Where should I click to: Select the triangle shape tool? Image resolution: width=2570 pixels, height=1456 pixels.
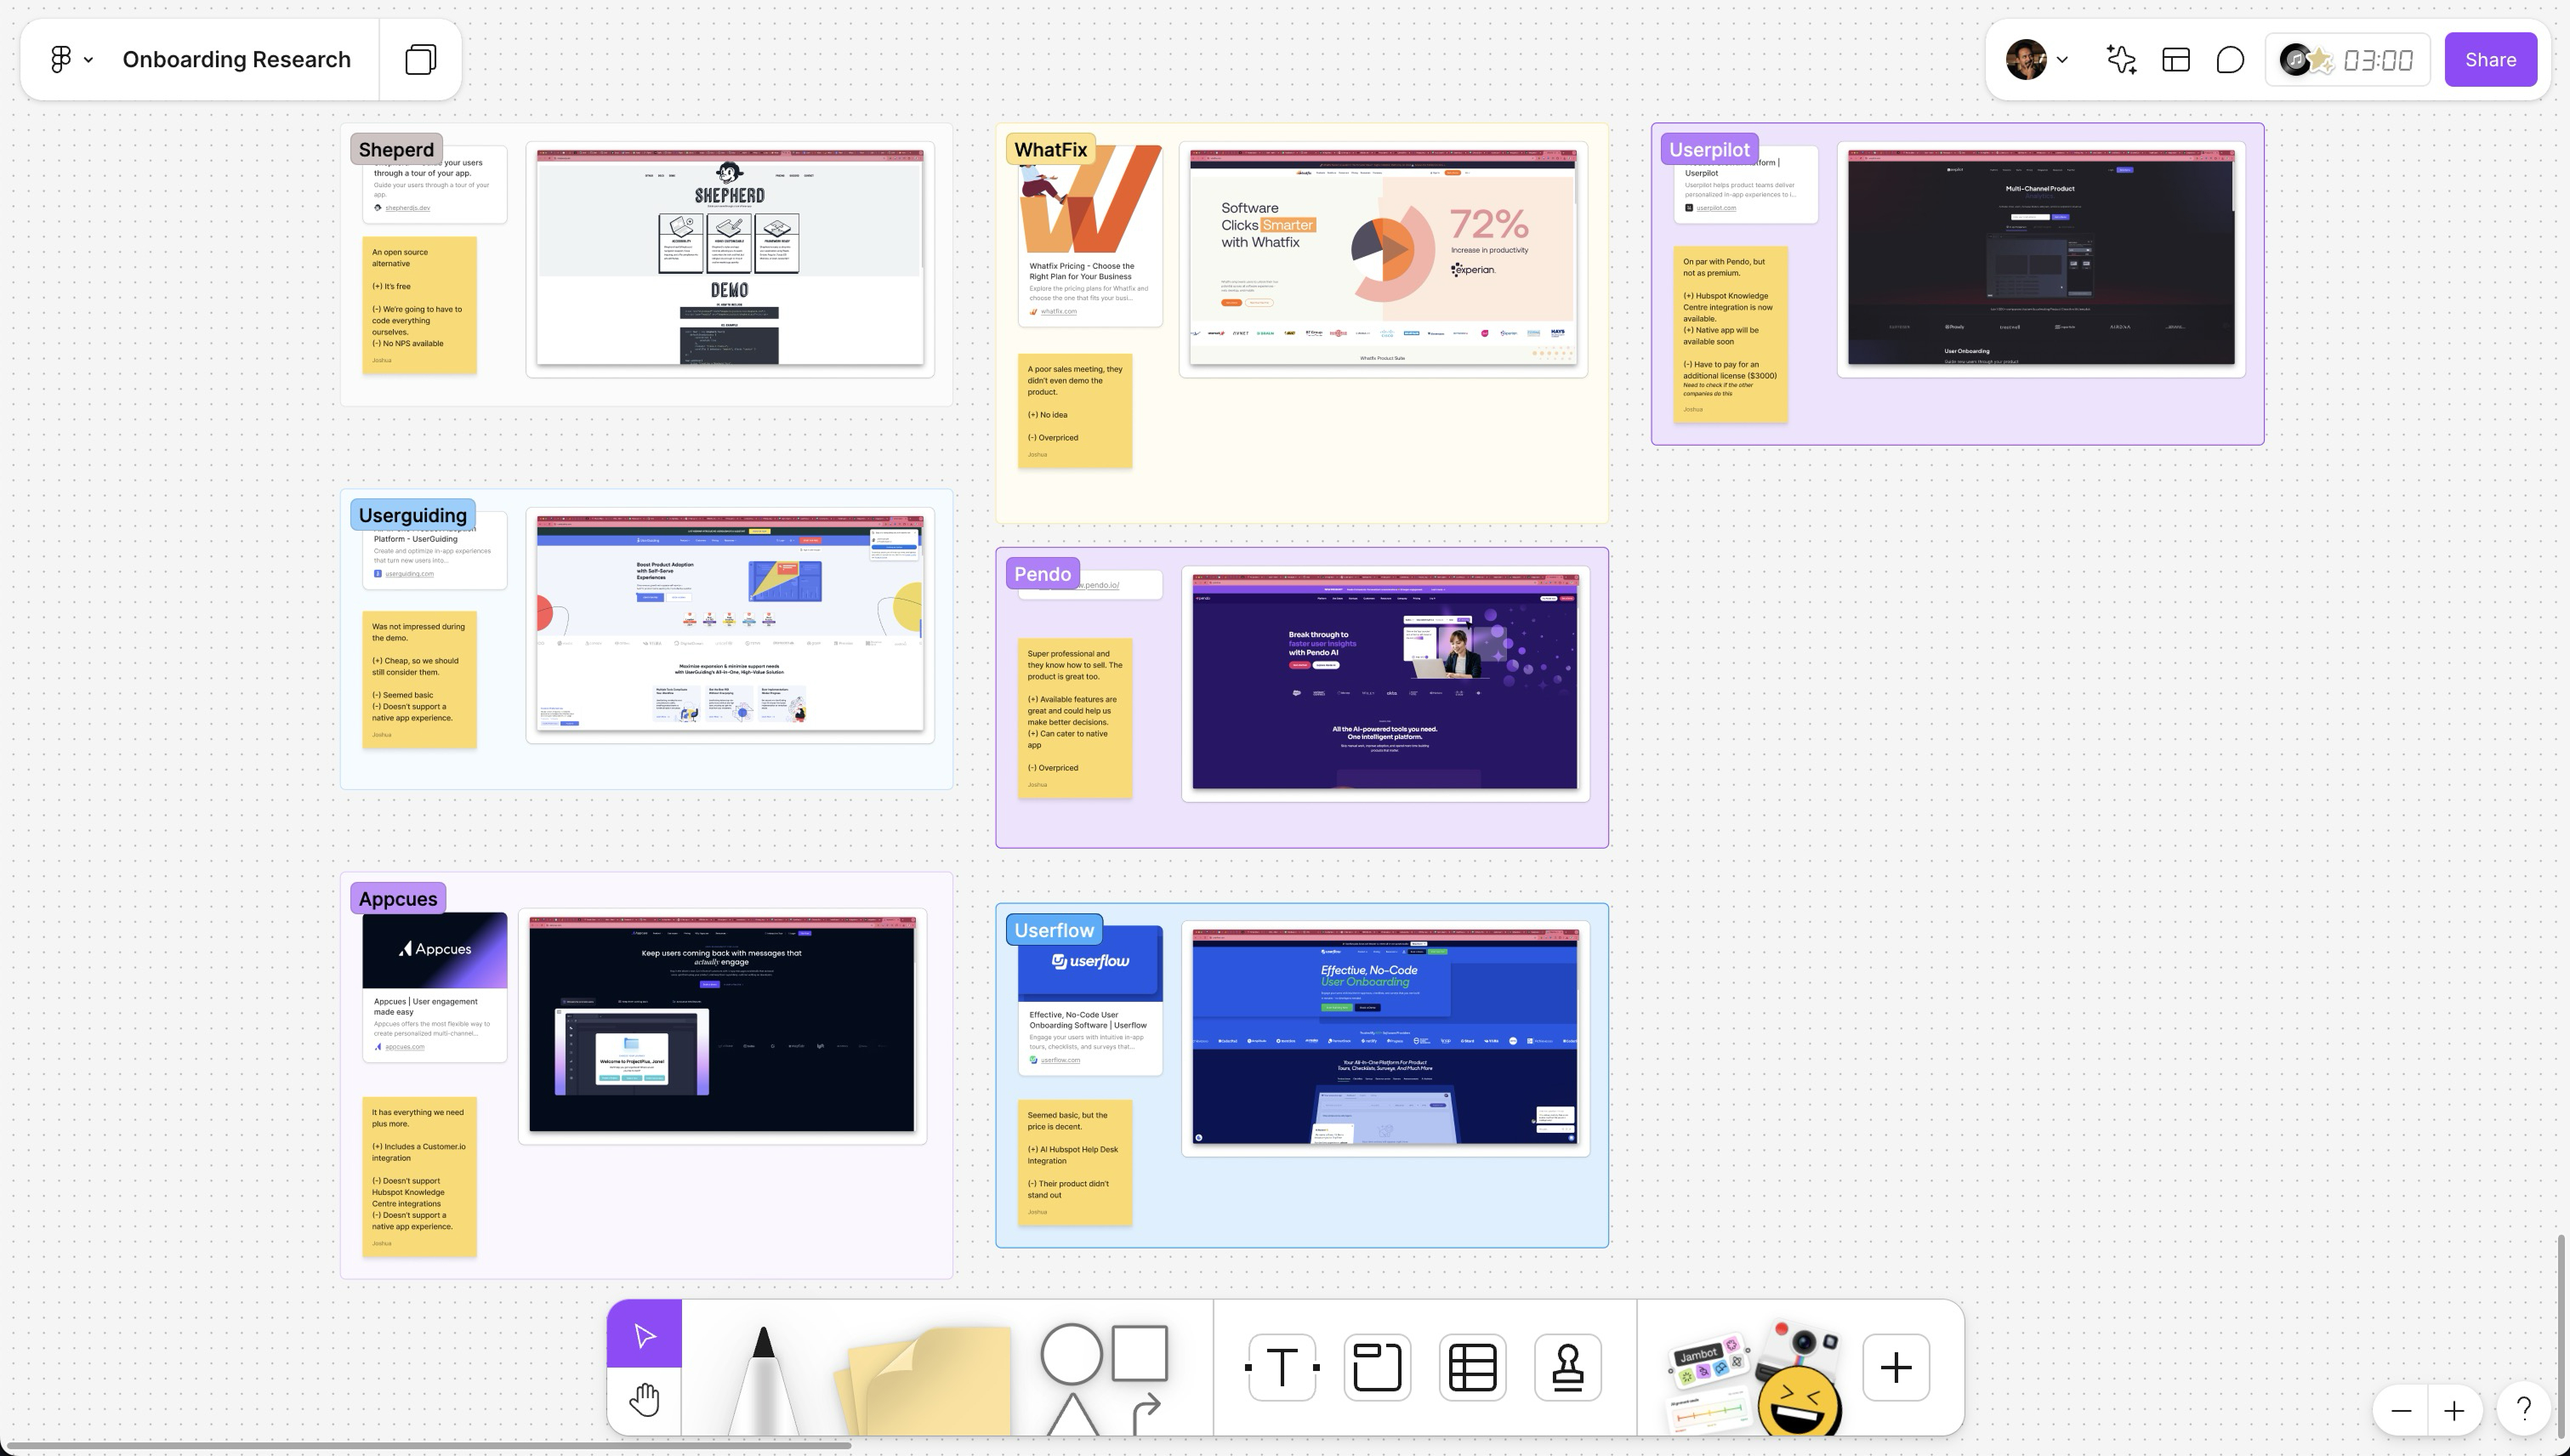(1072, 1414)
